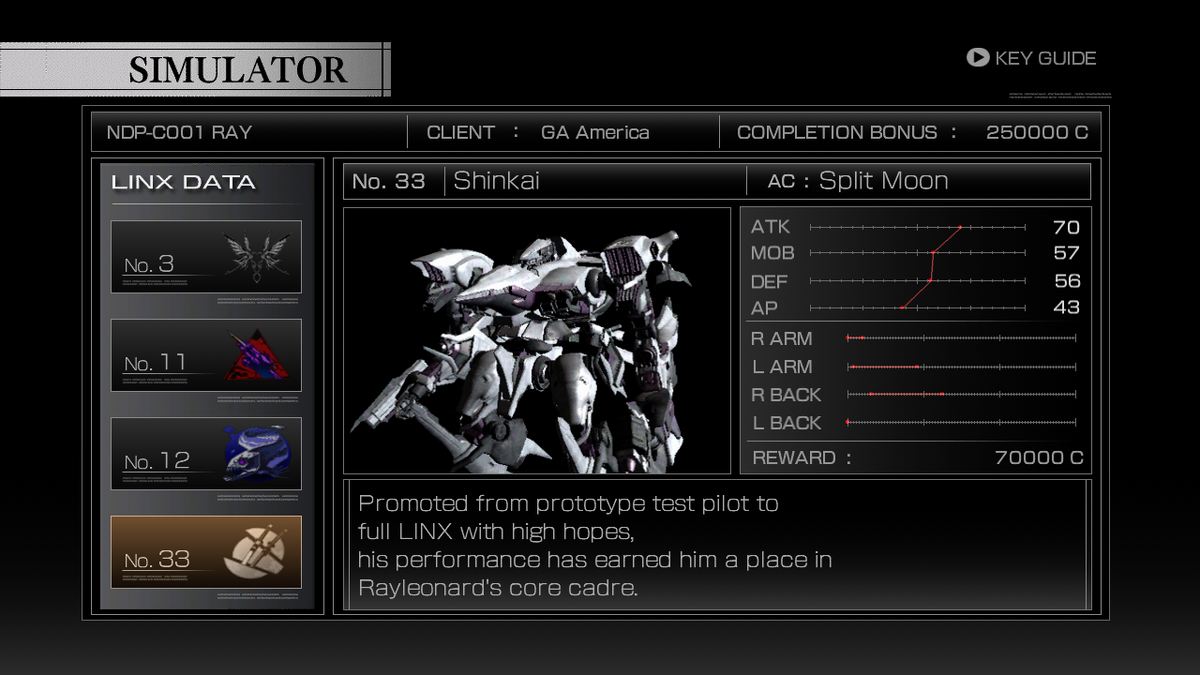The width and height of the screenshot is (1200, 675).
Task: Click the REWARD 70000 C row
Action: [x=916, y=458]
